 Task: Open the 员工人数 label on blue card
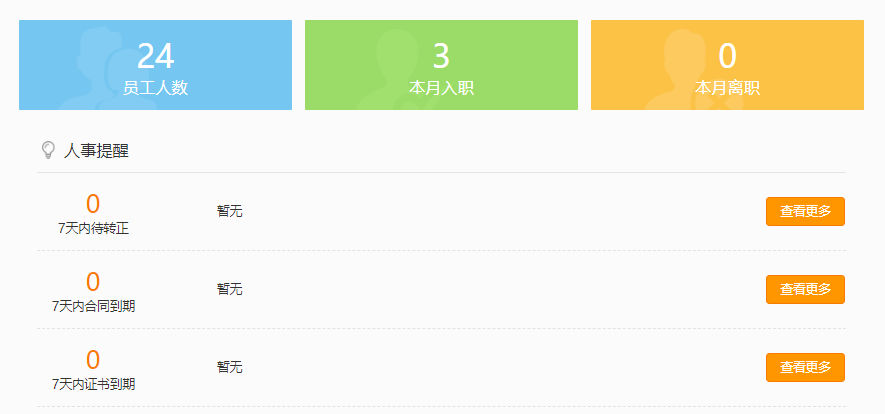click(x=155, y=88)
